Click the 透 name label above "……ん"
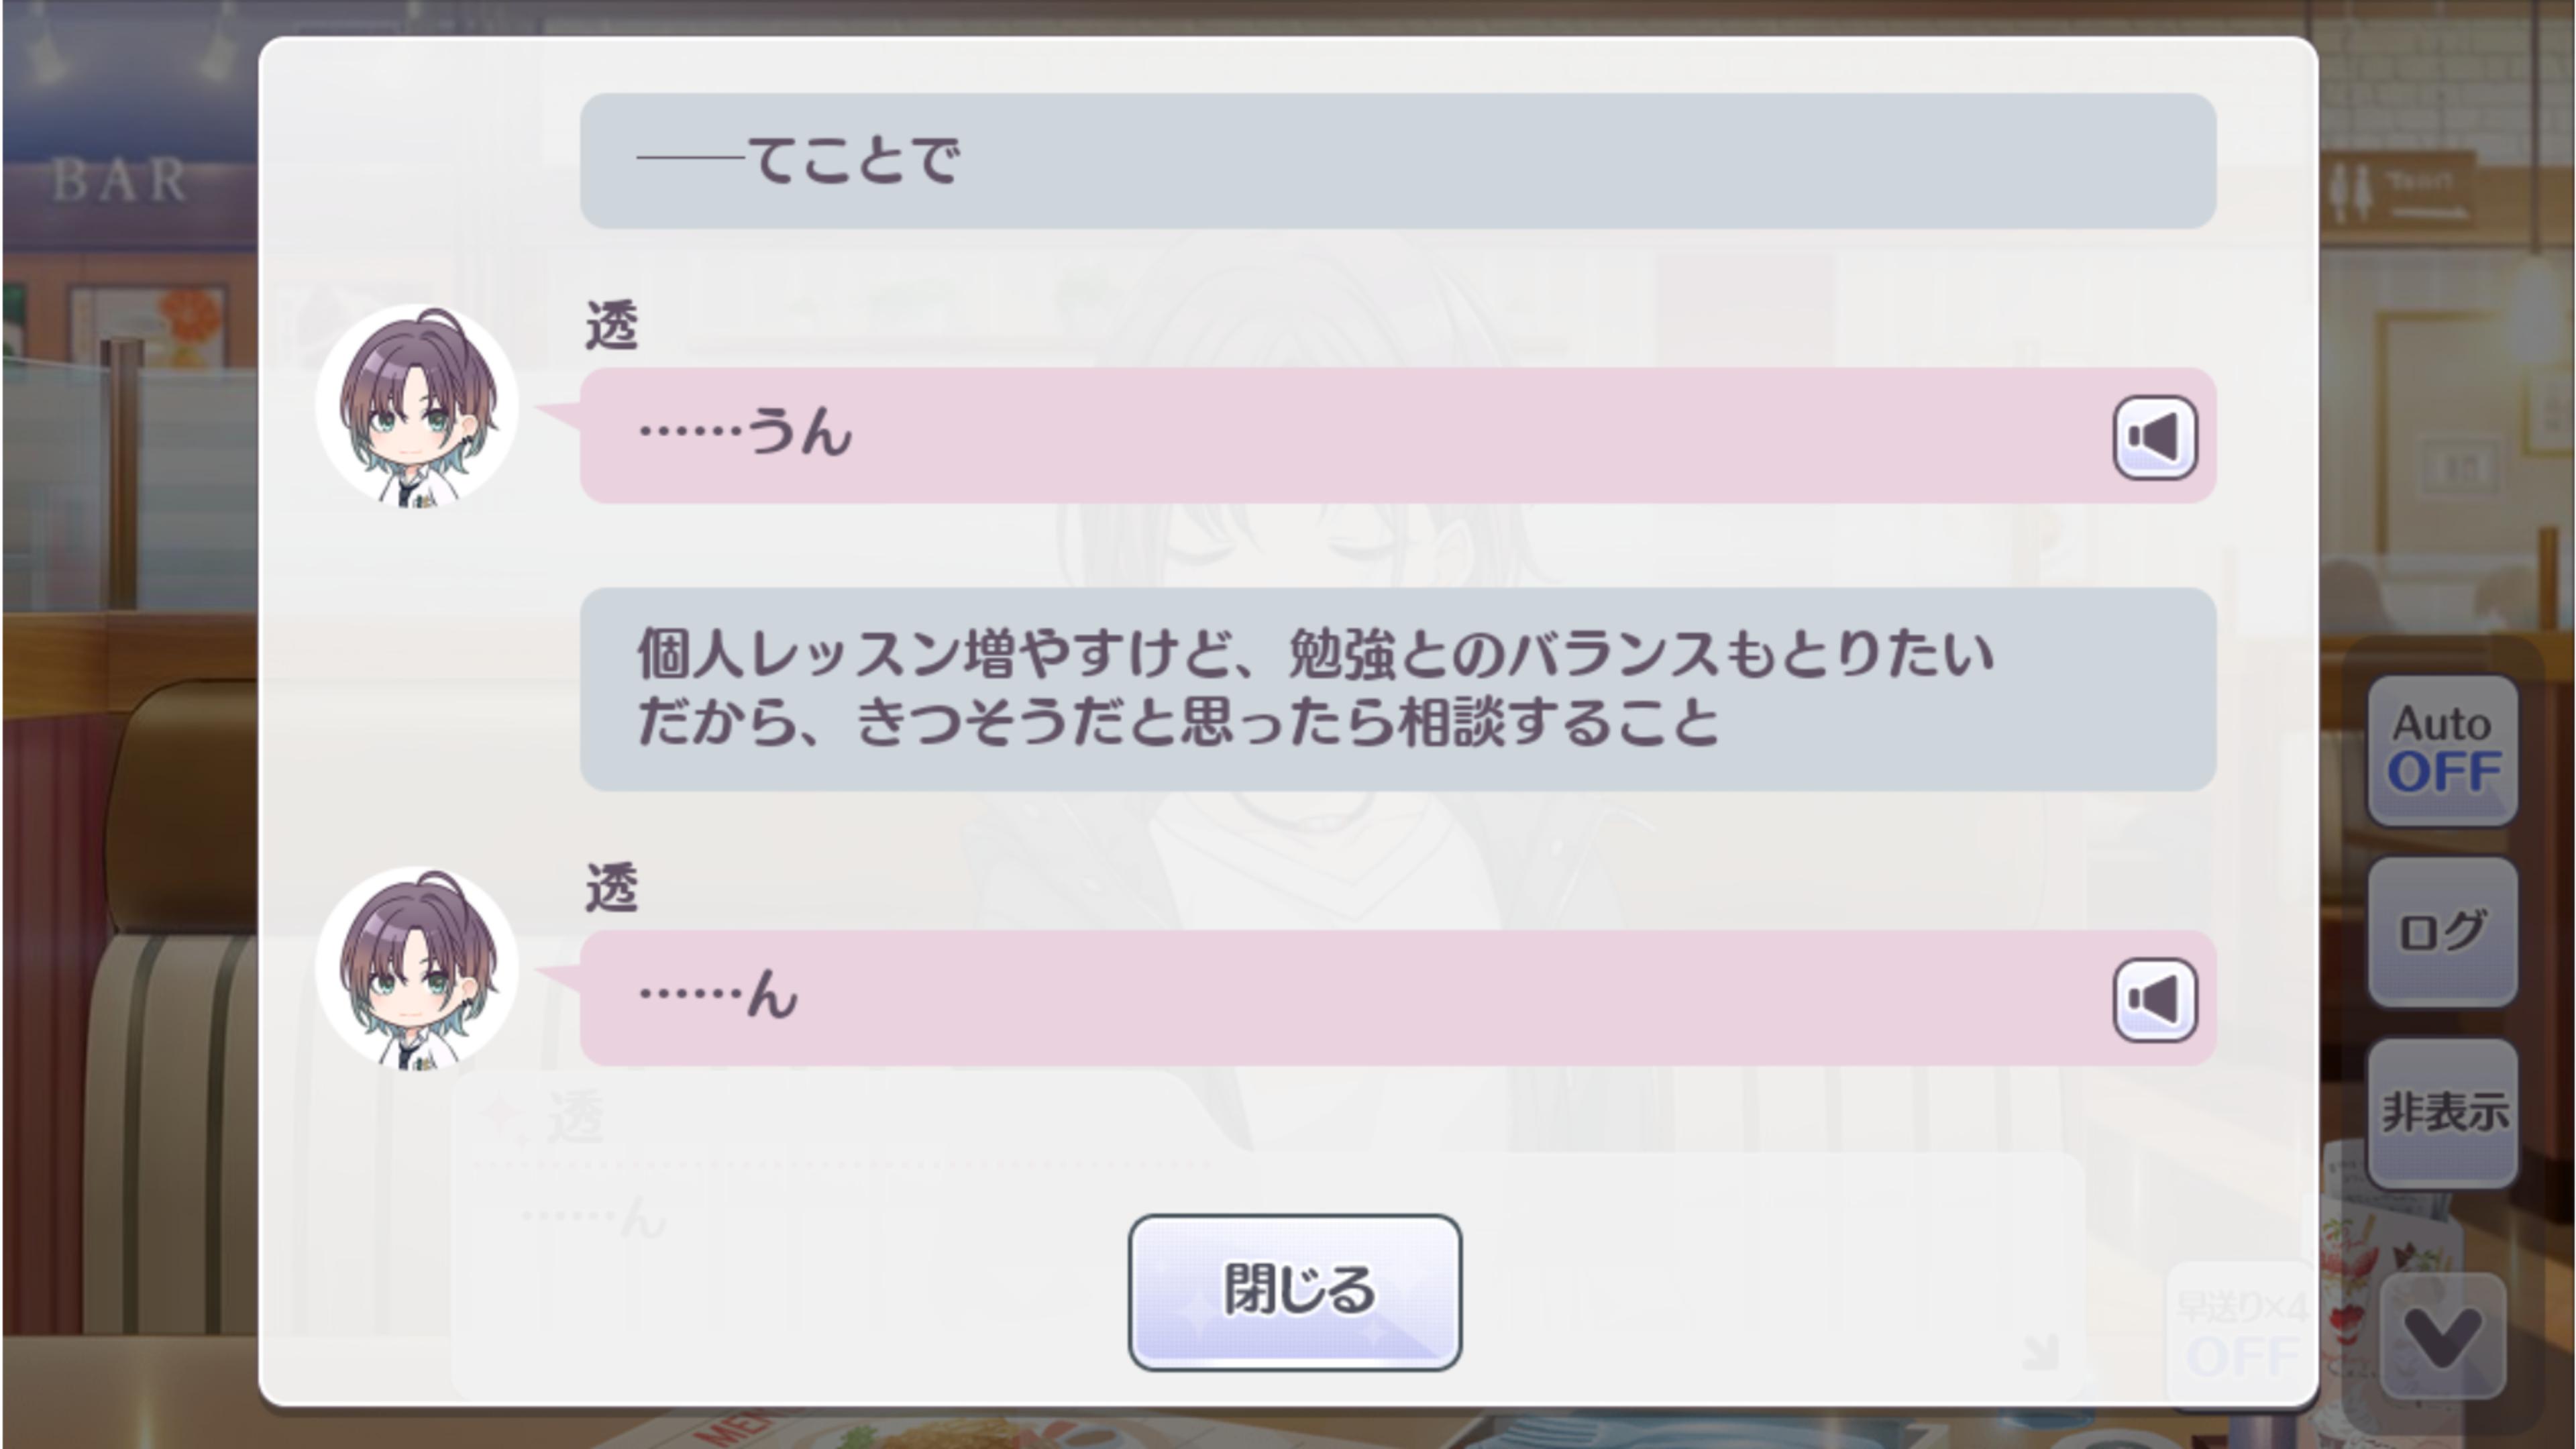The width and height of the screenshot is (2576, 1449). pyautogui.click(x=611, y=887)
